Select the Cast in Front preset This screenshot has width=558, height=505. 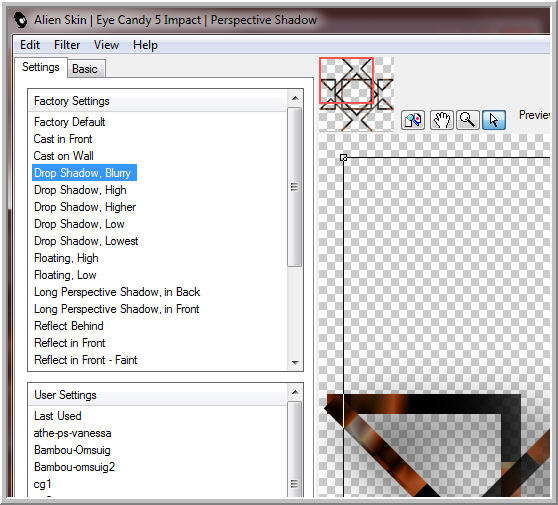coord(63,139)
